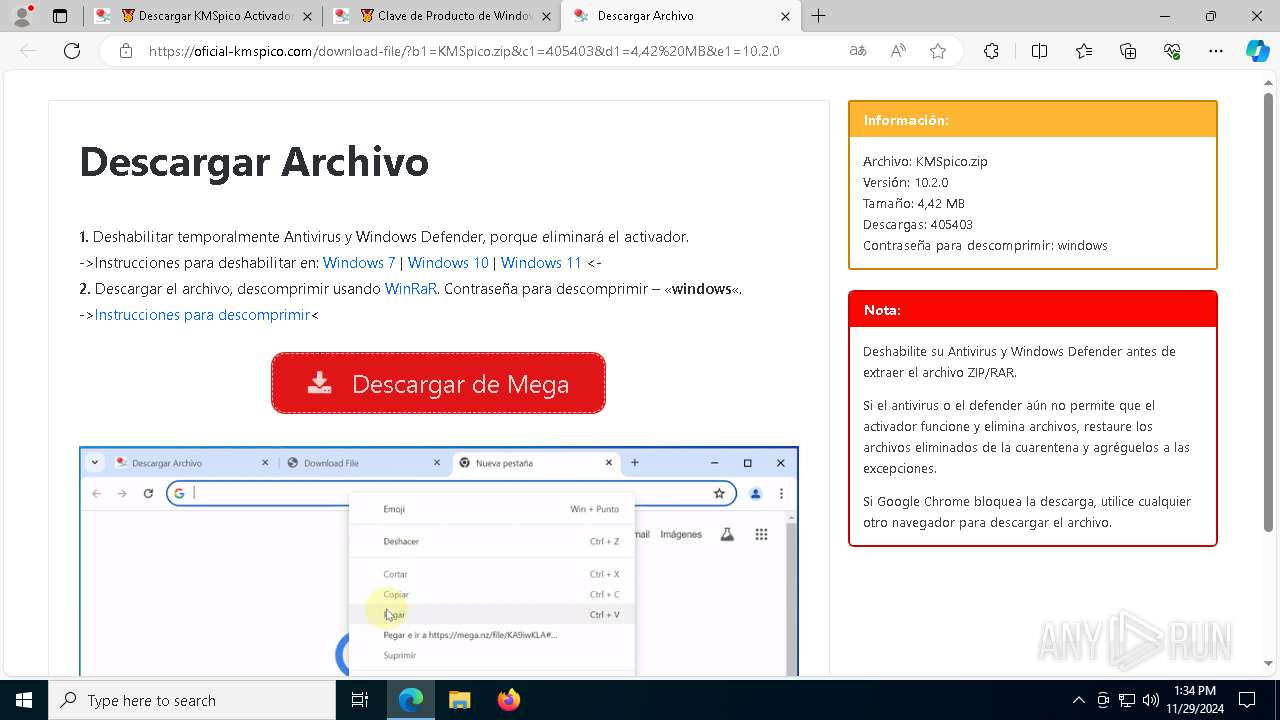Click the taskbar search box

[192, 700]
